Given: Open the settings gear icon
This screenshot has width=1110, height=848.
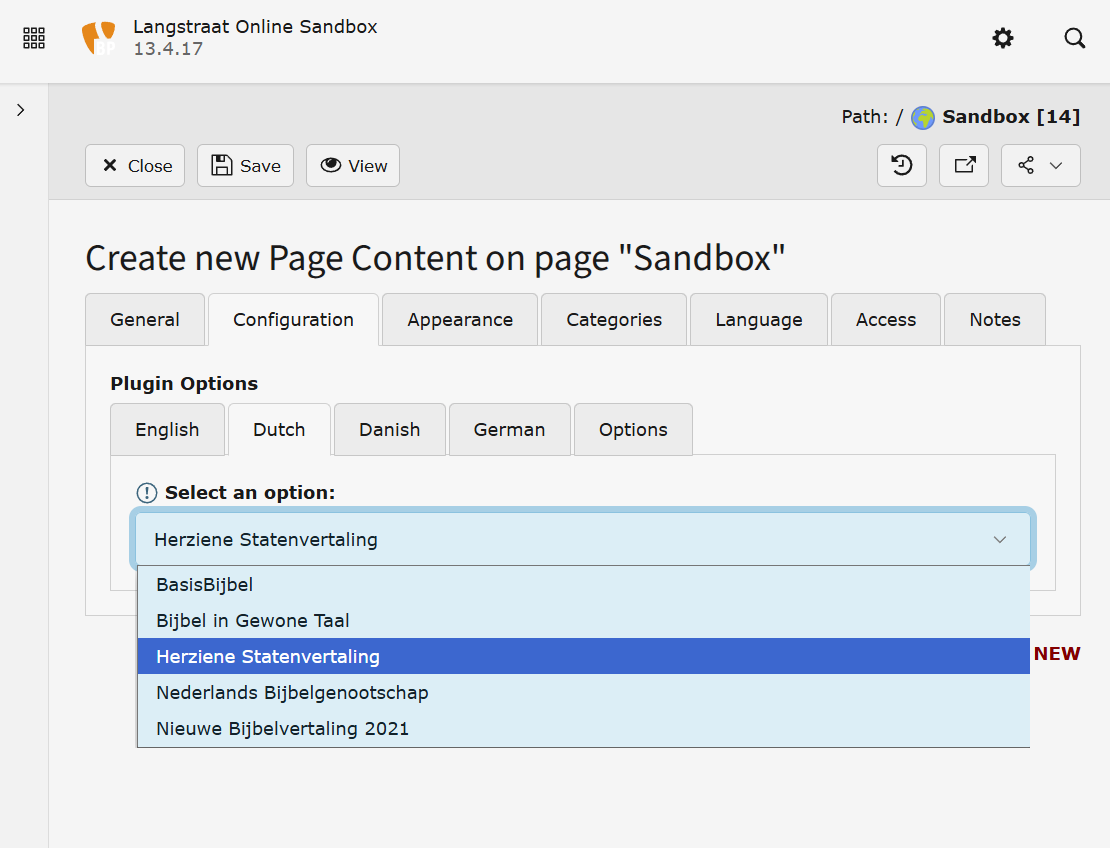Looking at the screenshot, I should pos(1002,39).
